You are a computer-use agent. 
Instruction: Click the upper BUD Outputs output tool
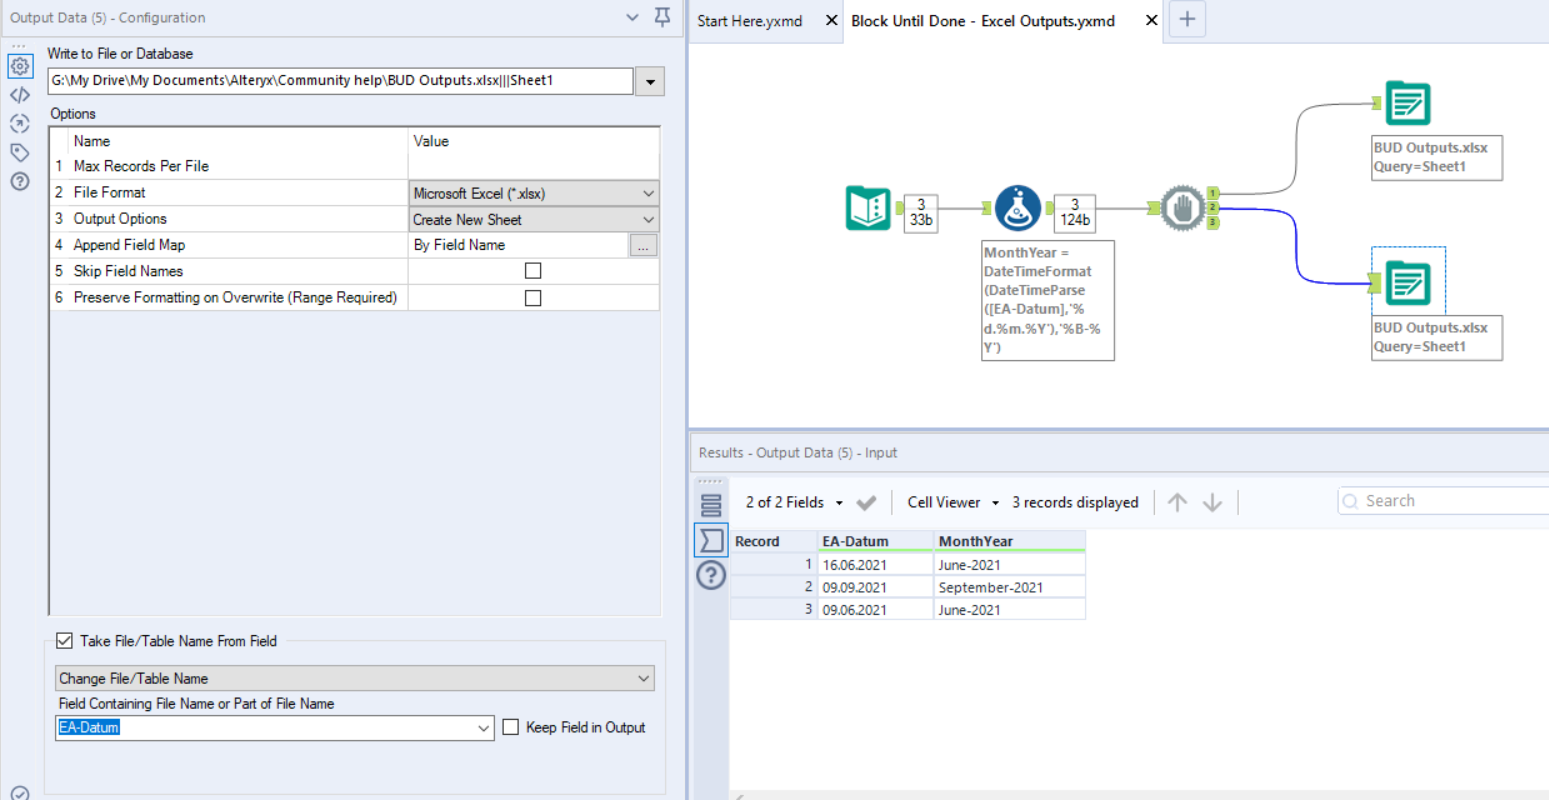point(1408,103)
